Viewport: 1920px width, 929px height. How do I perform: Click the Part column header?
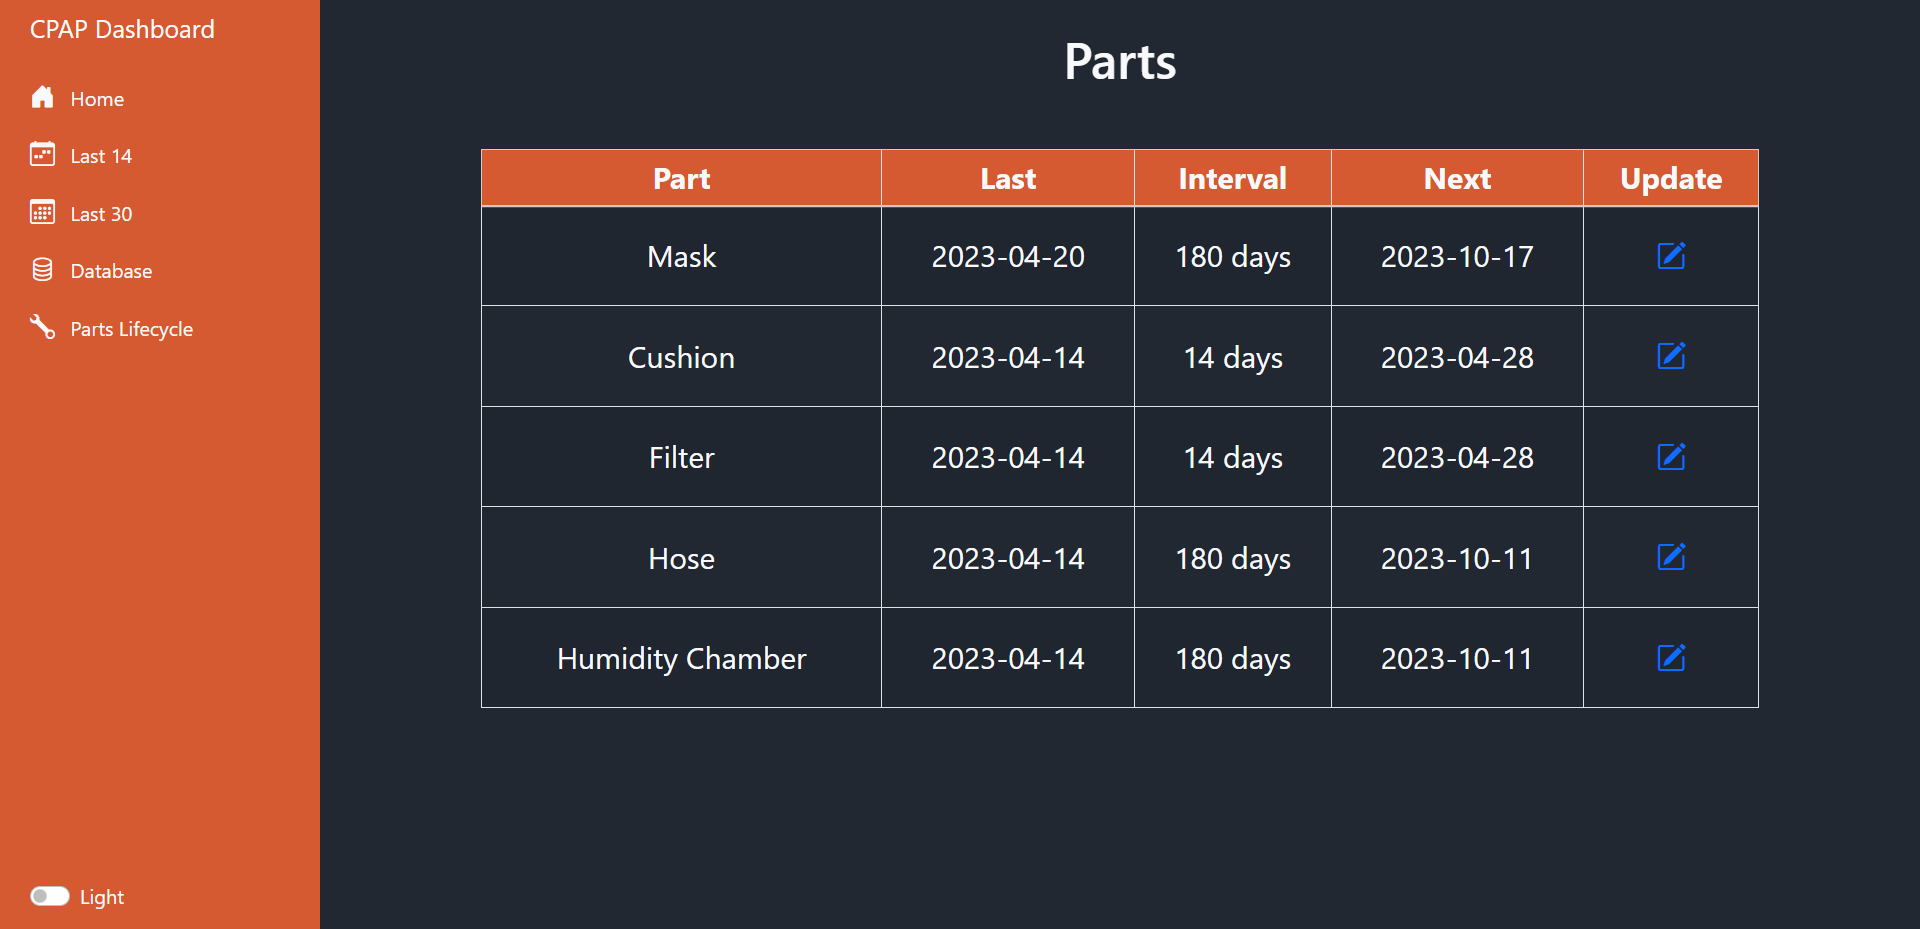pos(680,178)
